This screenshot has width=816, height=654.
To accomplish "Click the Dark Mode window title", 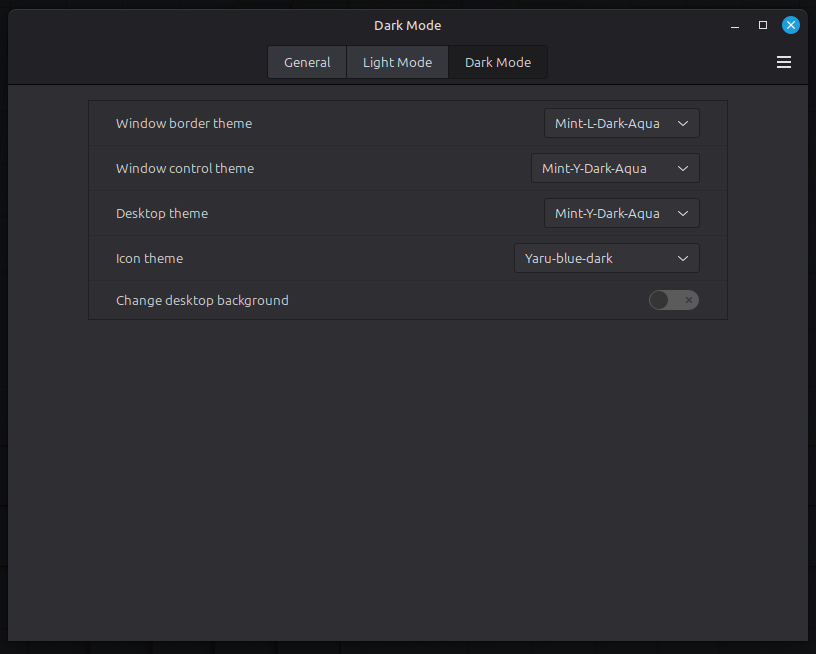I will [x=407, y=25].
